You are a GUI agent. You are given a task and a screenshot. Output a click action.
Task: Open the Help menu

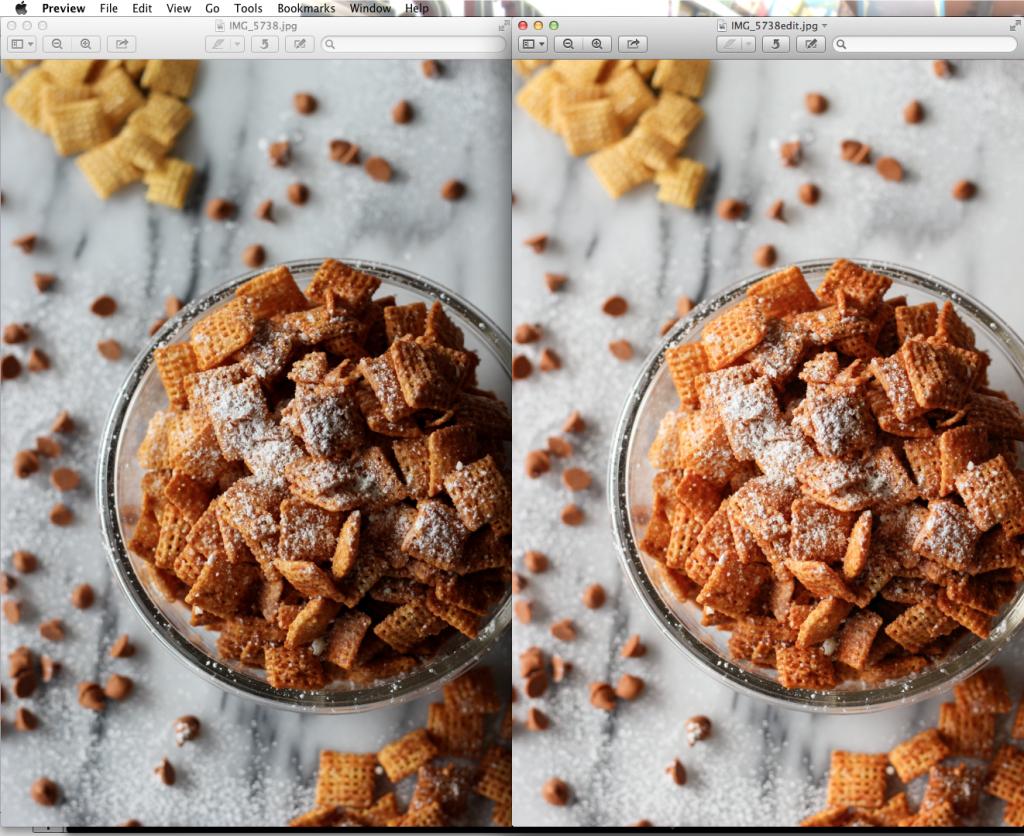point(417,8)
